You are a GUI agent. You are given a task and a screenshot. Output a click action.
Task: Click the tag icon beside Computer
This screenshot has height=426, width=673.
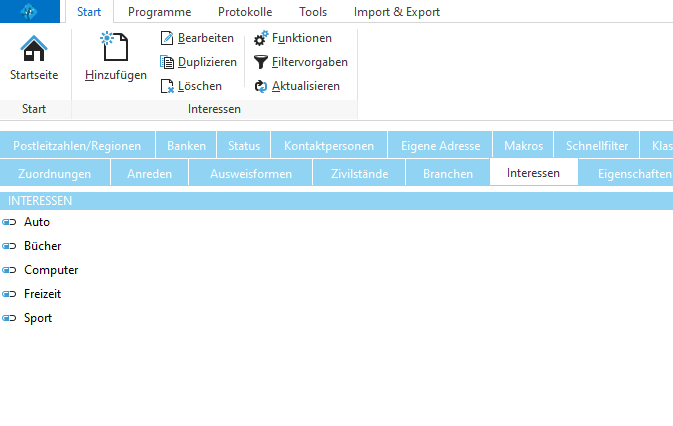pos(9,270)
